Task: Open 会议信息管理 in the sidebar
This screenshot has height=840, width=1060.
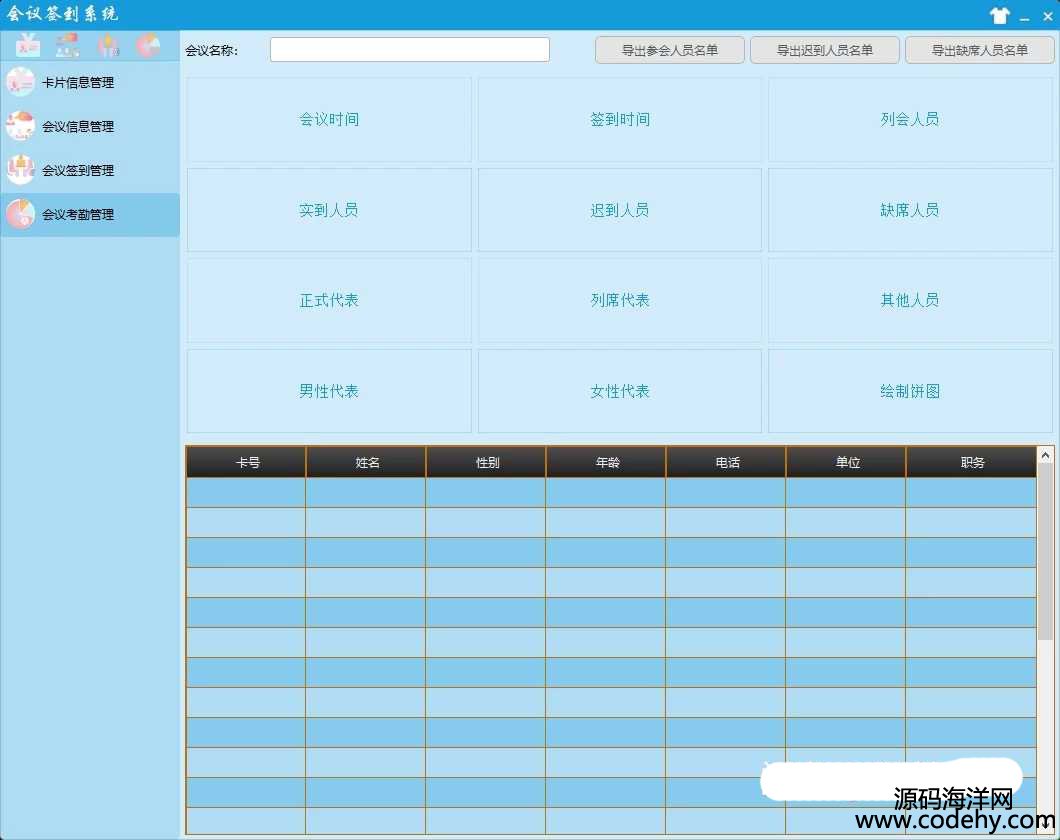Action: (x=78, y=127)
